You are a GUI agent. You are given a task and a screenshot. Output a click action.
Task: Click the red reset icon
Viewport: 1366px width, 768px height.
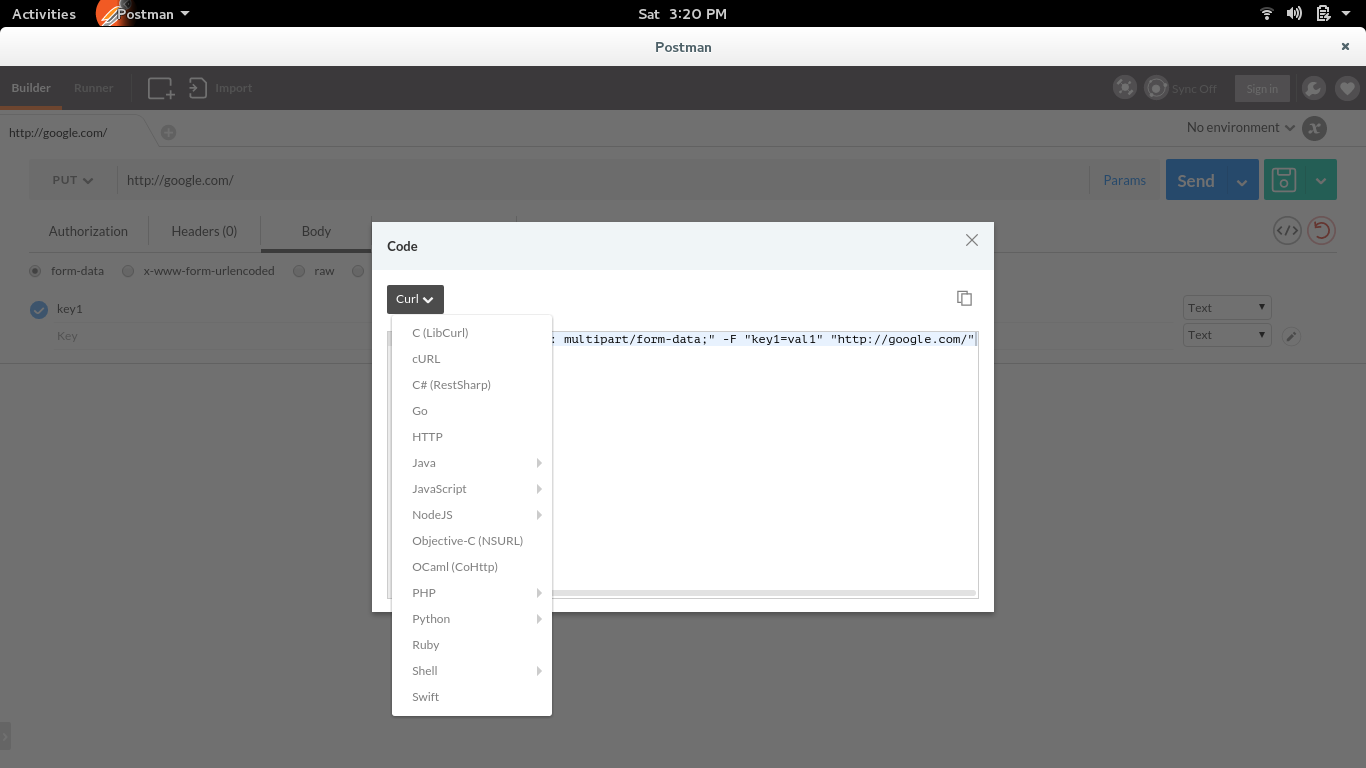(x=1321, y=231)
